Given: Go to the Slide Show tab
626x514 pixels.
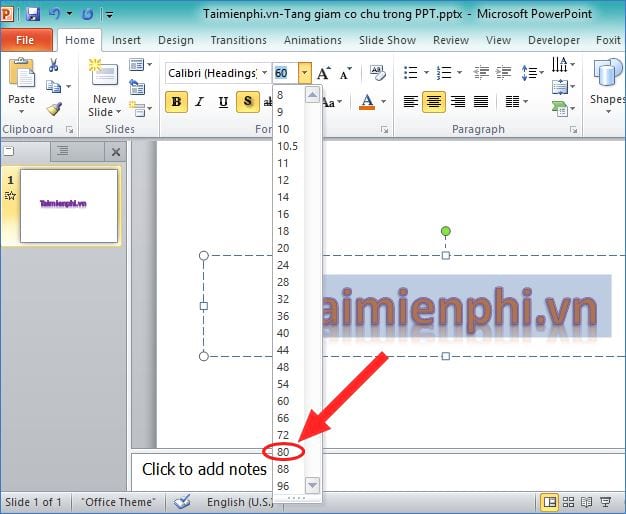Looking at the screenshot, I should [x=387, y=40].
